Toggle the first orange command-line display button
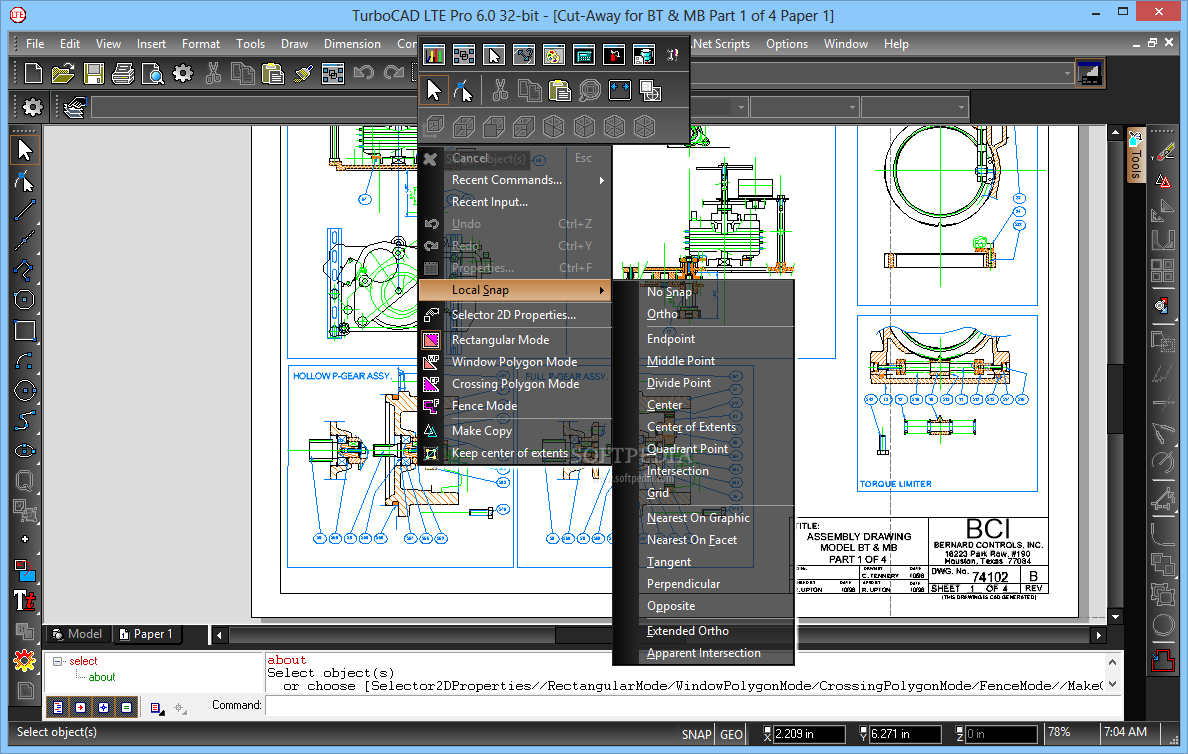 [58, 707]
